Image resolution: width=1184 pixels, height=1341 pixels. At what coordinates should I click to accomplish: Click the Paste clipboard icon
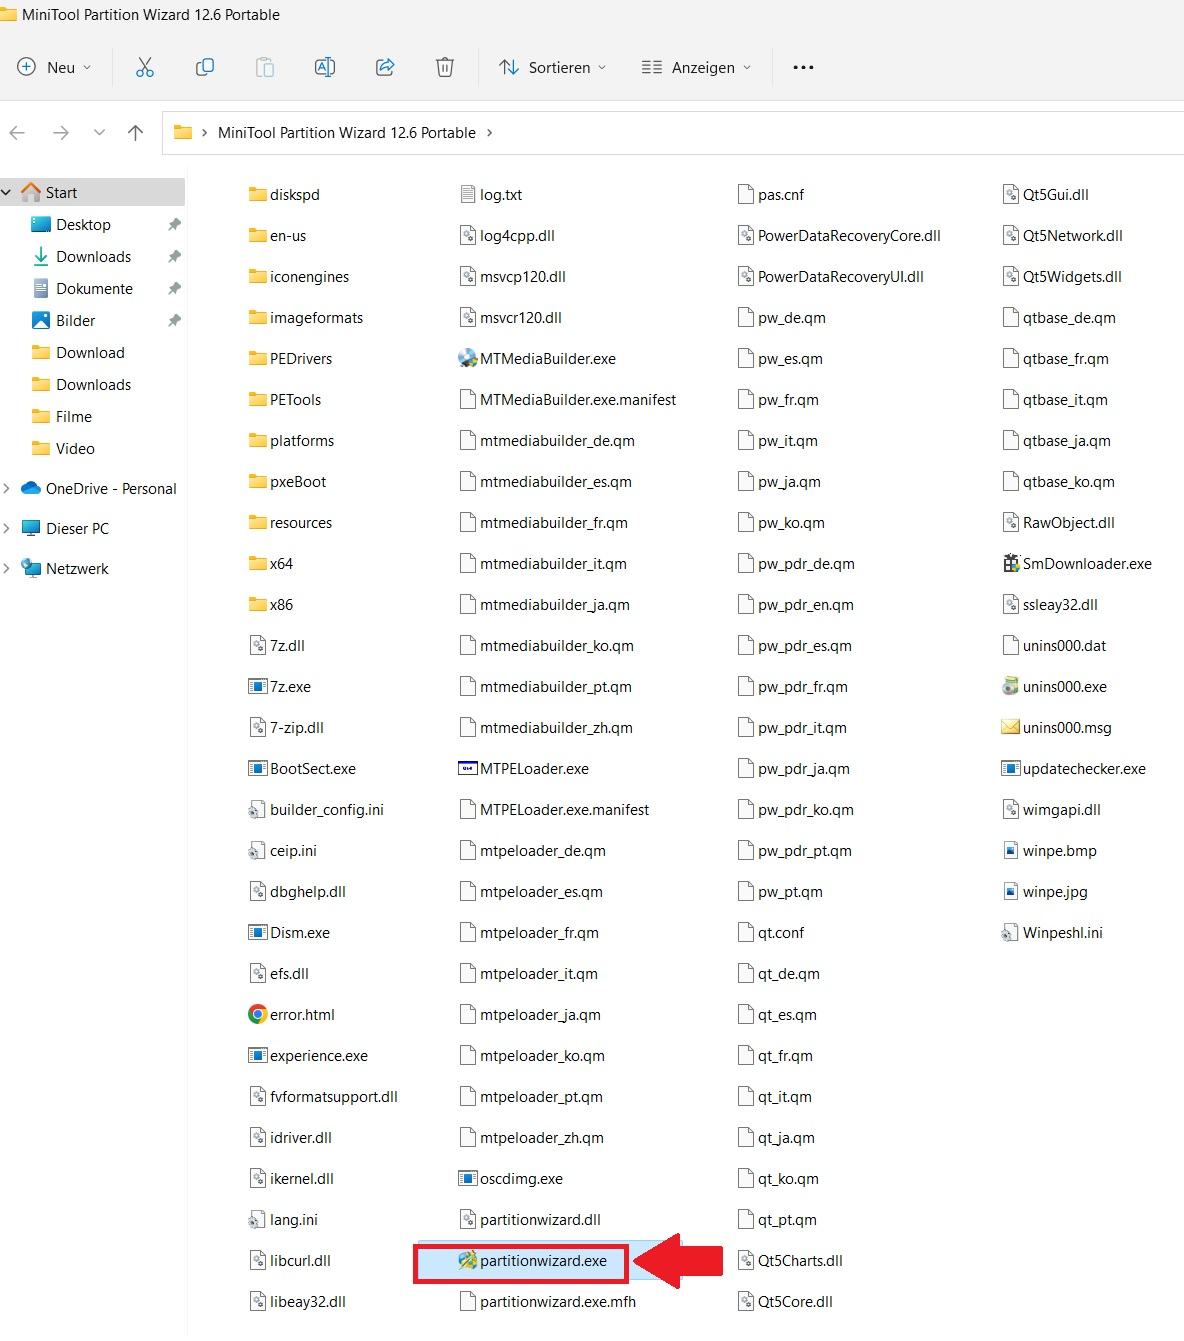tap(265, 67)
